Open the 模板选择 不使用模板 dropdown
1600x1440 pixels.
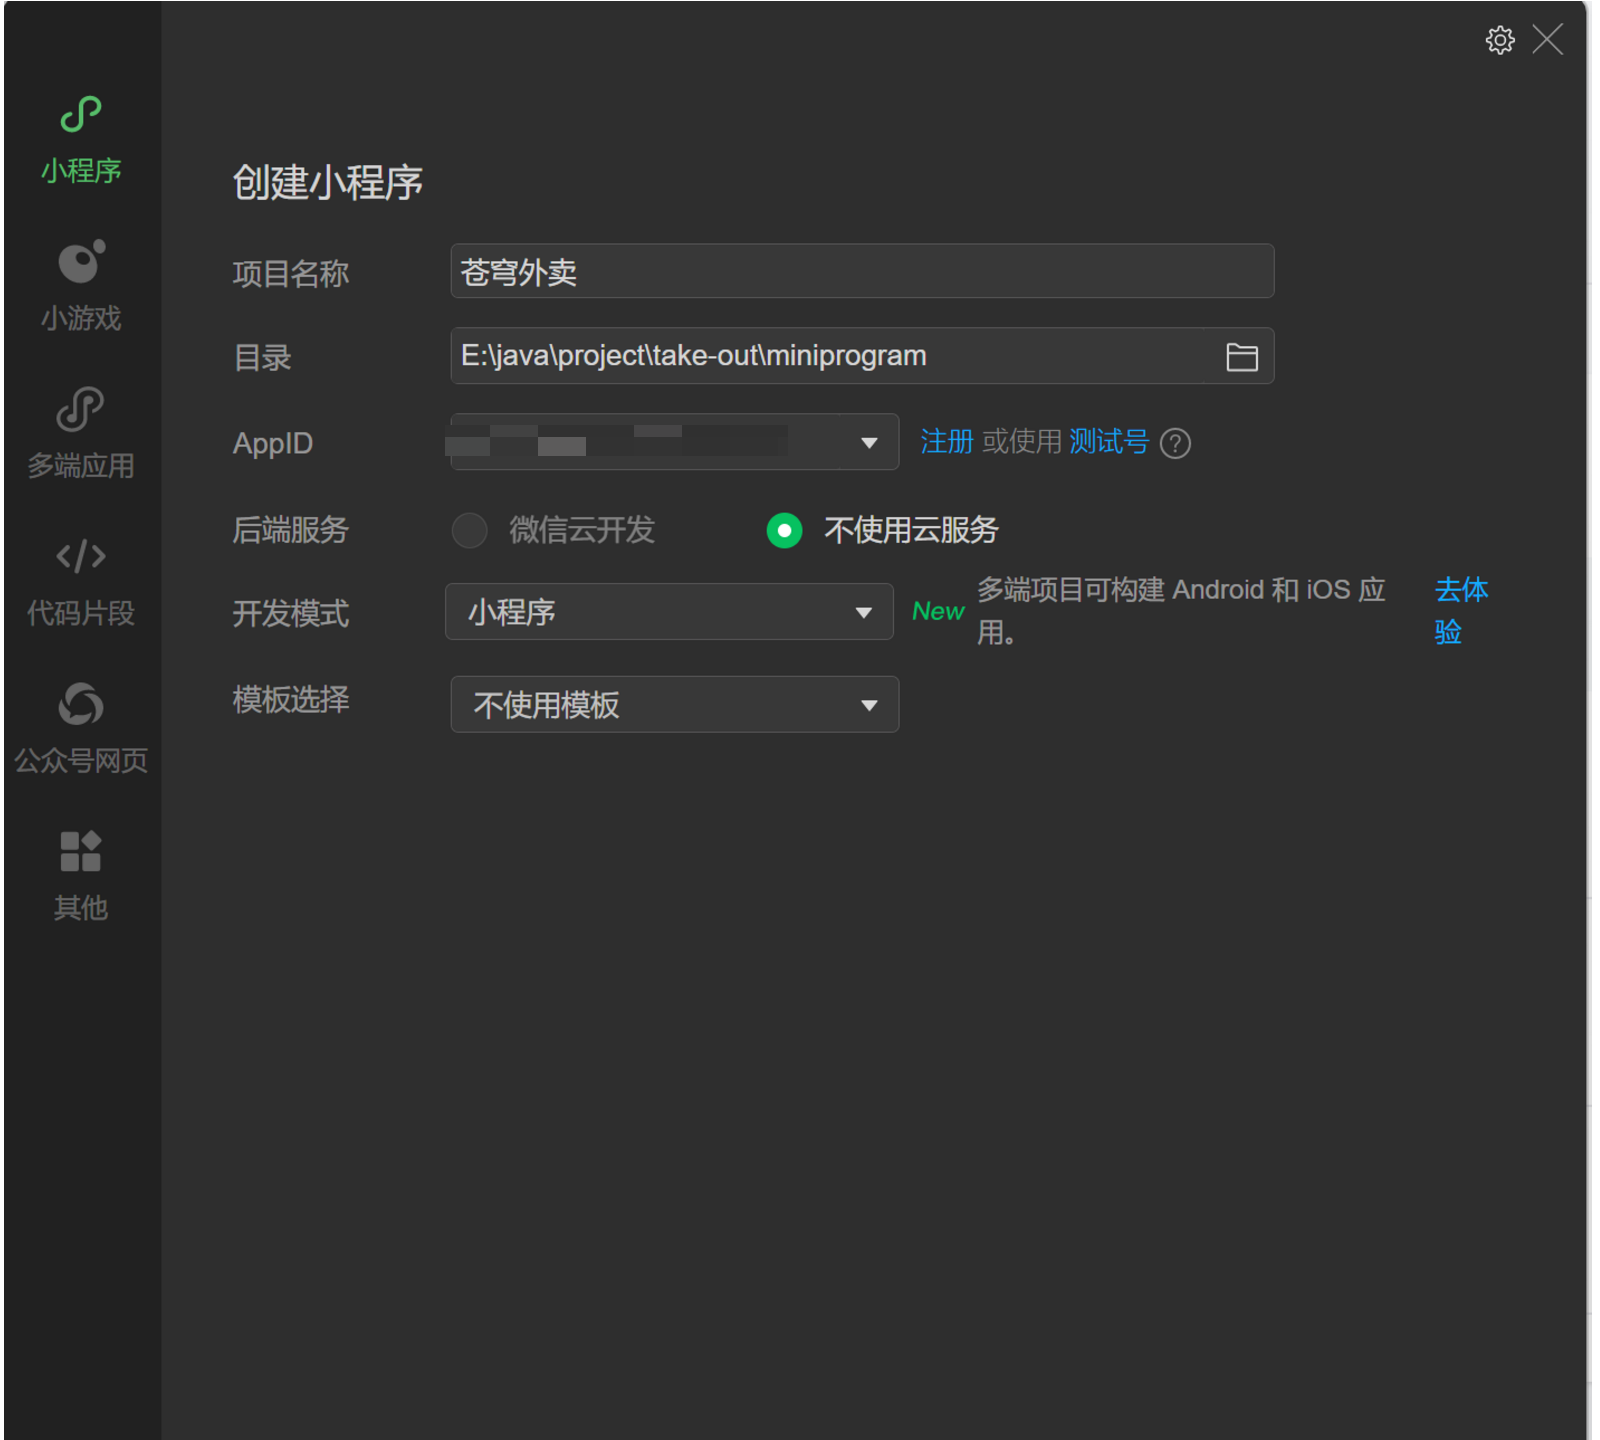[674, 705]
